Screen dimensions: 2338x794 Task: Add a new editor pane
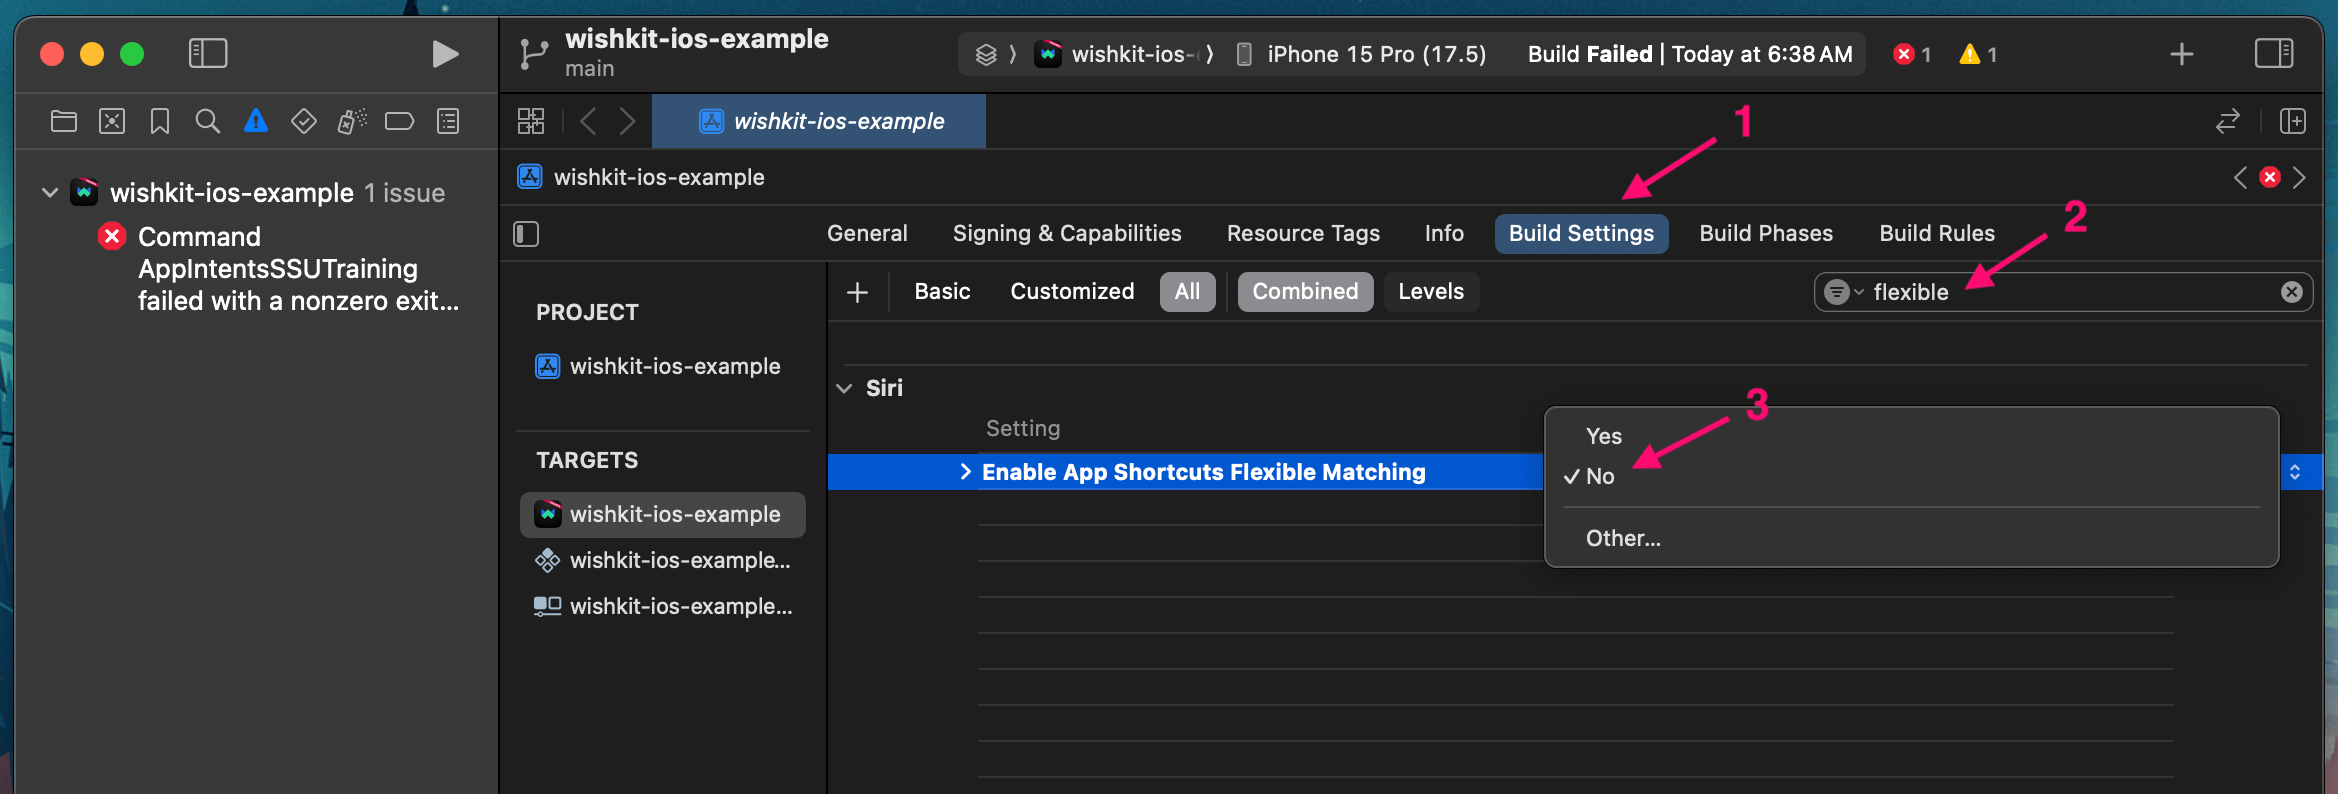point(2293,121)
